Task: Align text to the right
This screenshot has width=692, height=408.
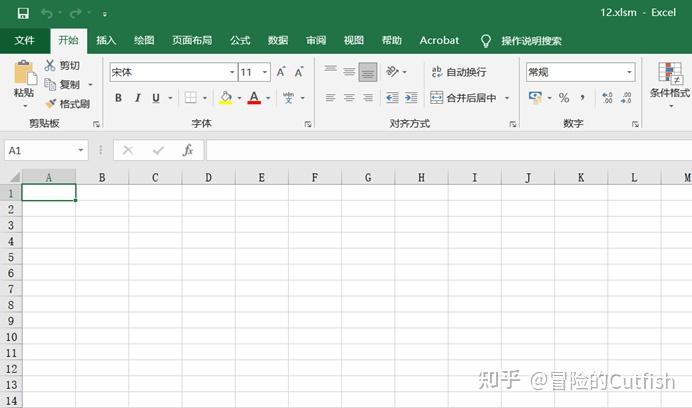Action: [368, 98]
